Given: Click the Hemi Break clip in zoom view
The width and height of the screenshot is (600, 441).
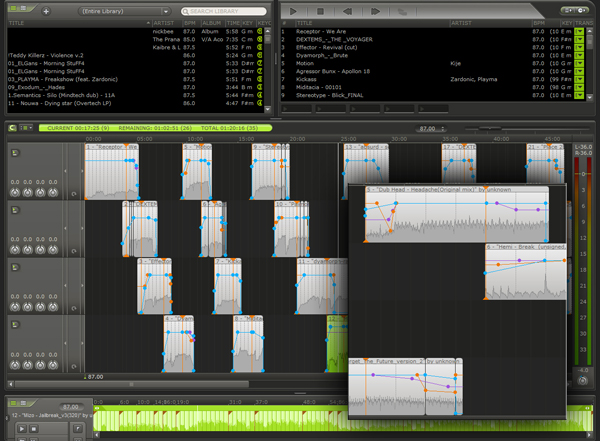Looking at the screenshot, I should click(x=525, y=280).
